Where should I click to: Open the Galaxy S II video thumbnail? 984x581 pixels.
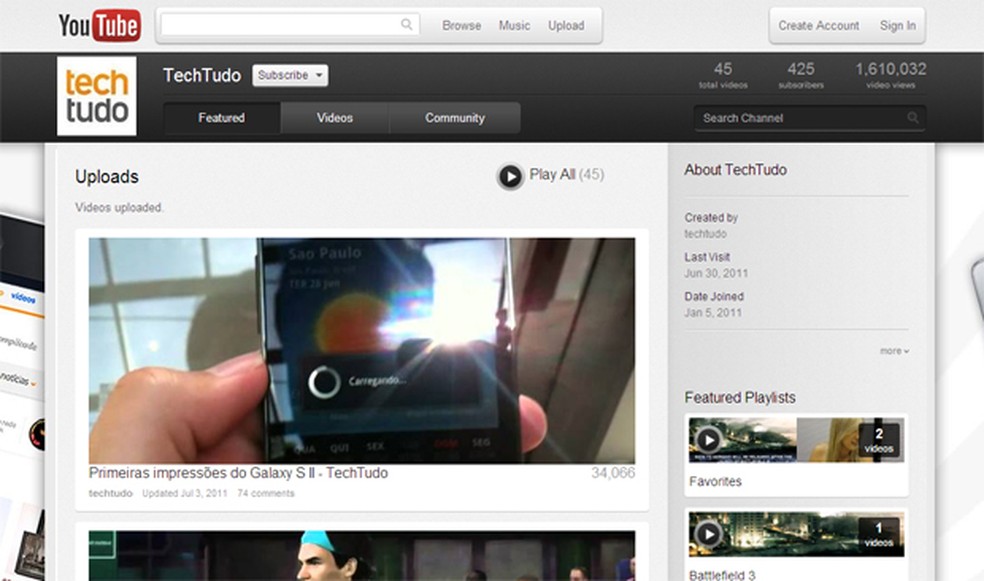click(x=361, y=351)
